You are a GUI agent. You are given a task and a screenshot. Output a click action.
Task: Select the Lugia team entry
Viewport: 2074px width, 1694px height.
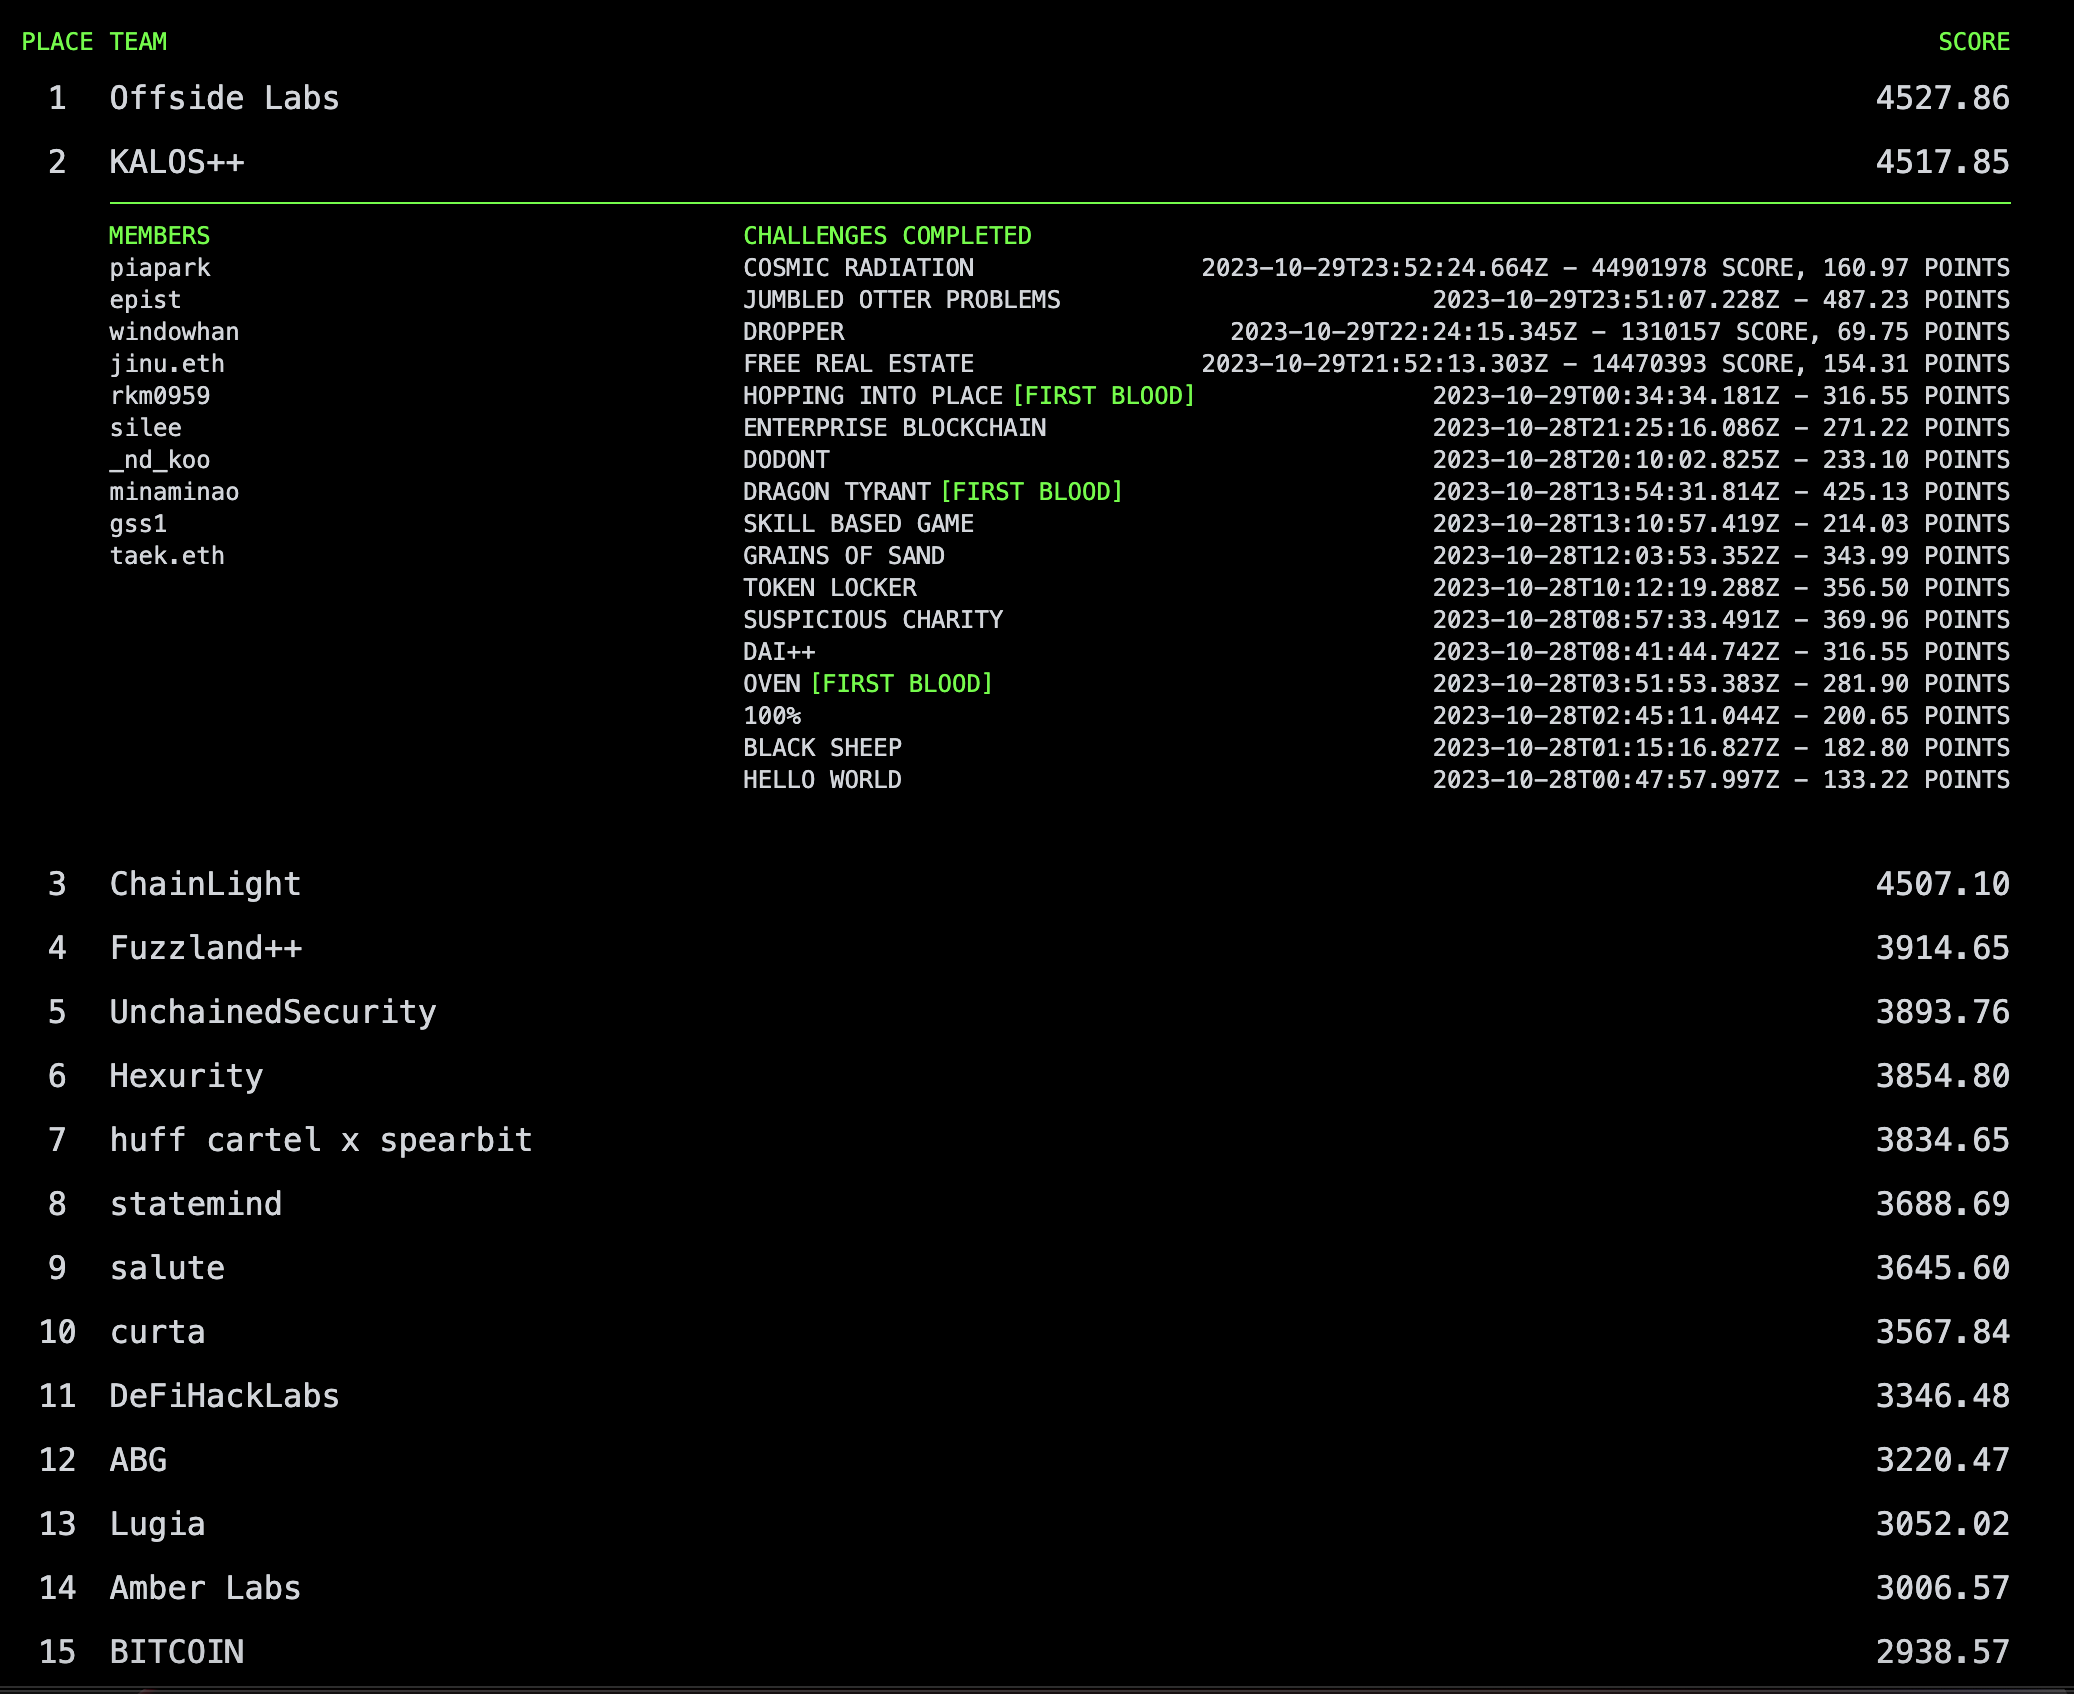[x=157, y=1524]
